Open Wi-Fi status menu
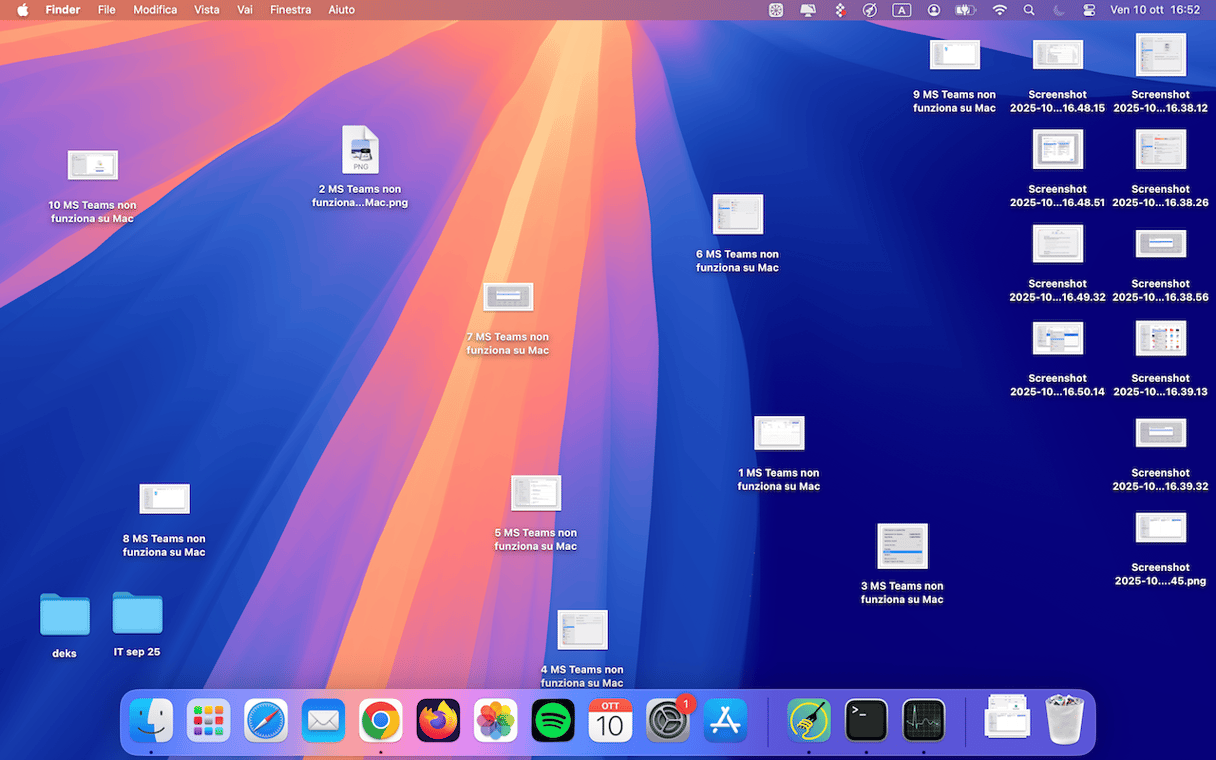 coord(999,10)
